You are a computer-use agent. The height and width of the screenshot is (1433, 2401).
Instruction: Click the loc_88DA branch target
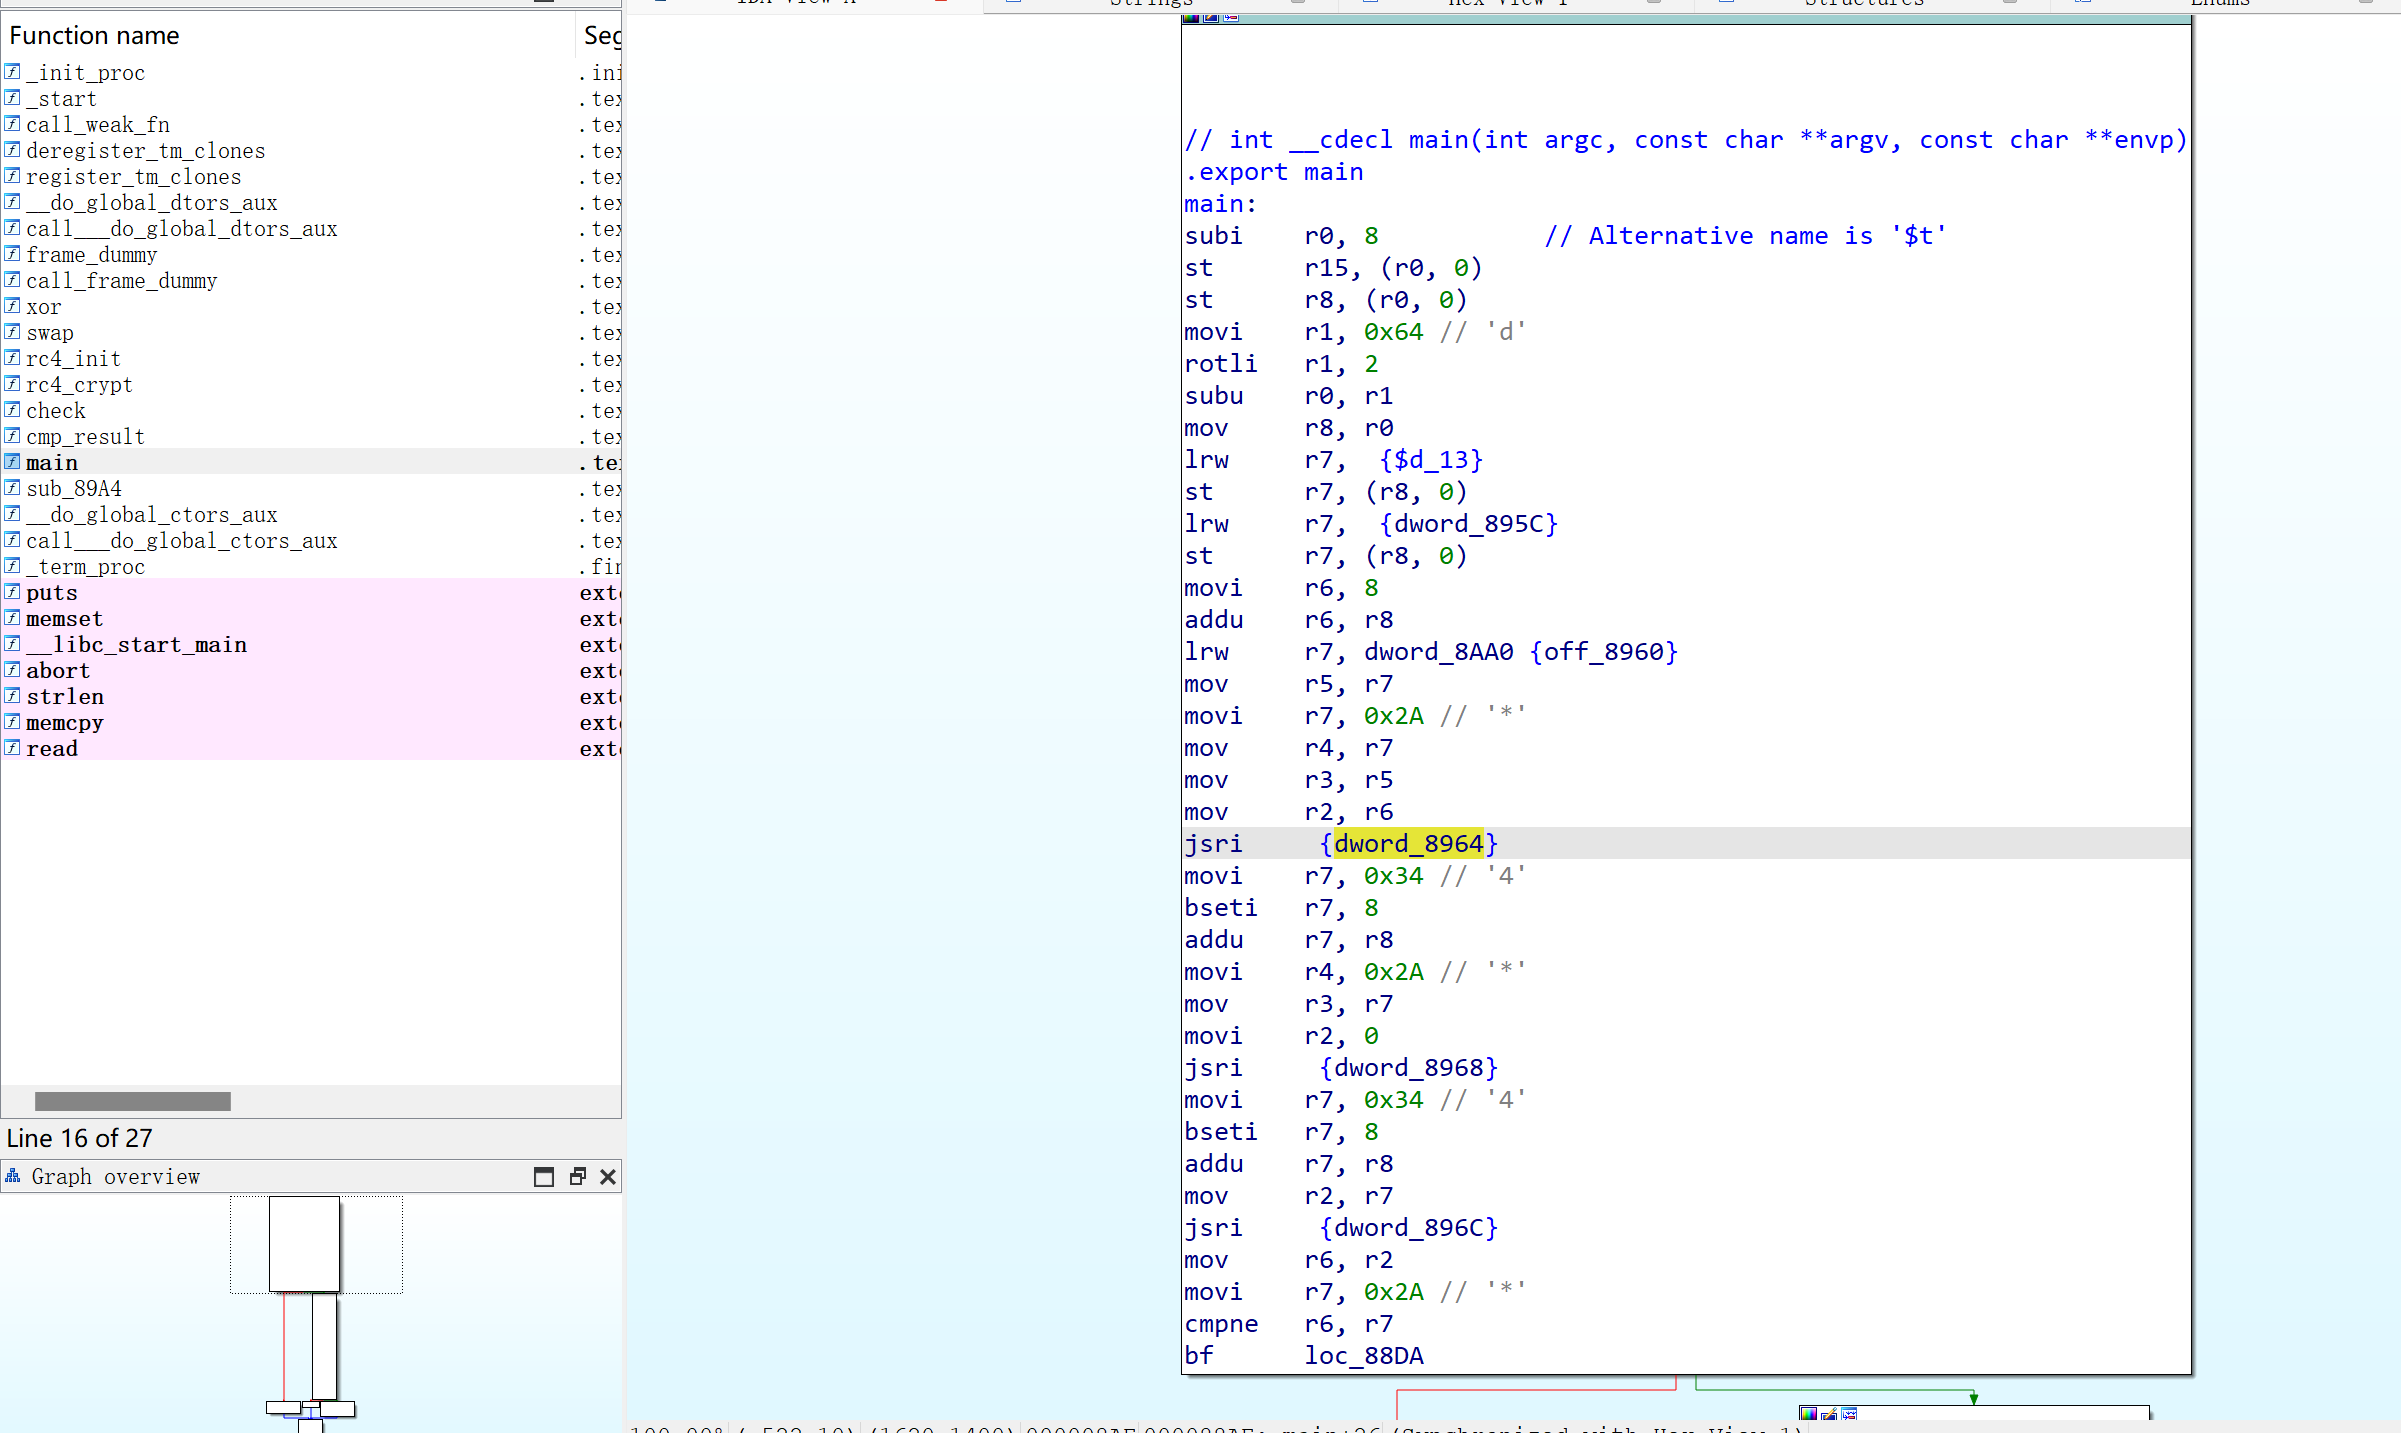click(x=1363, y=1356)
